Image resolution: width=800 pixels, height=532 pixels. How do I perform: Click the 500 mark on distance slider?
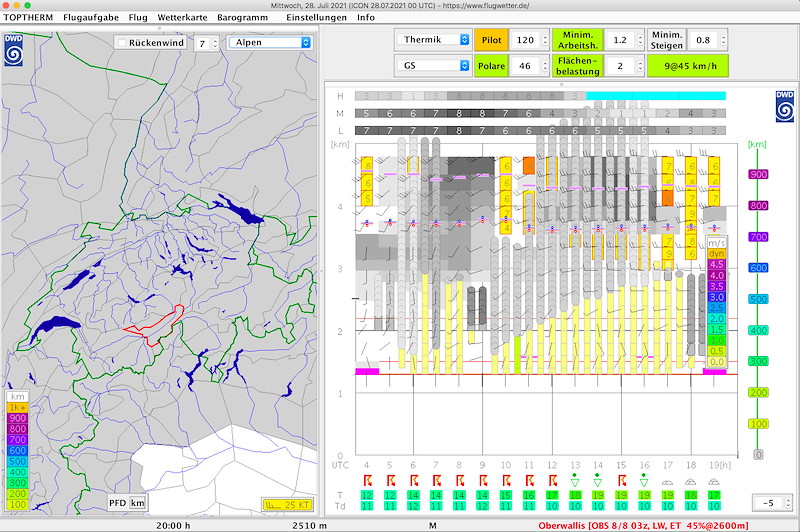(x=758, y=299)
